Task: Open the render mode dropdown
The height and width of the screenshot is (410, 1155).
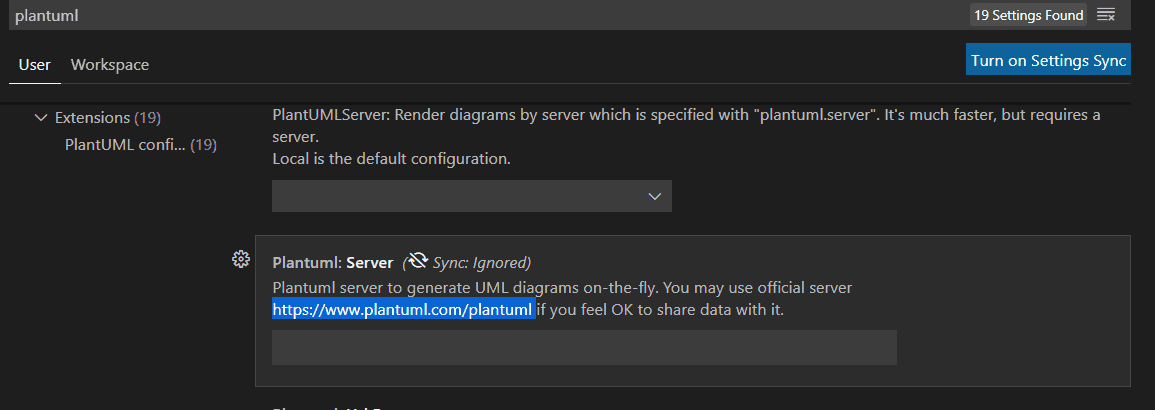Action: pyautogui.click(x=471, y=196)
